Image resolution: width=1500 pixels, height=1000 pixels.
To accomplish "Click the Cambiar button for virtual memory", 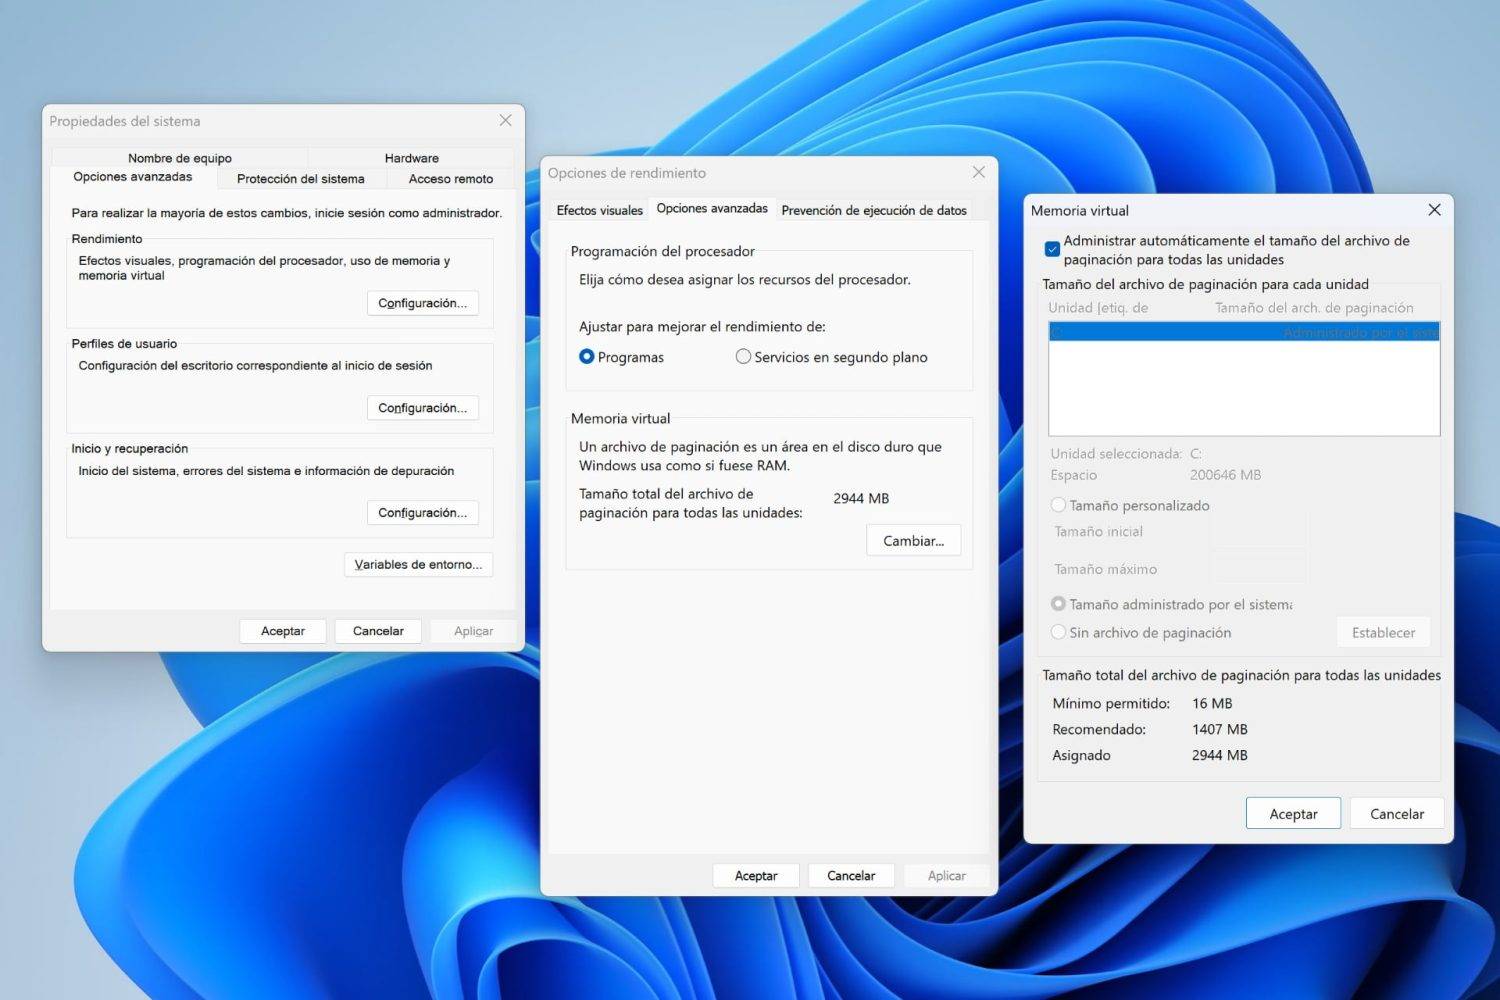I will [914, 540].
